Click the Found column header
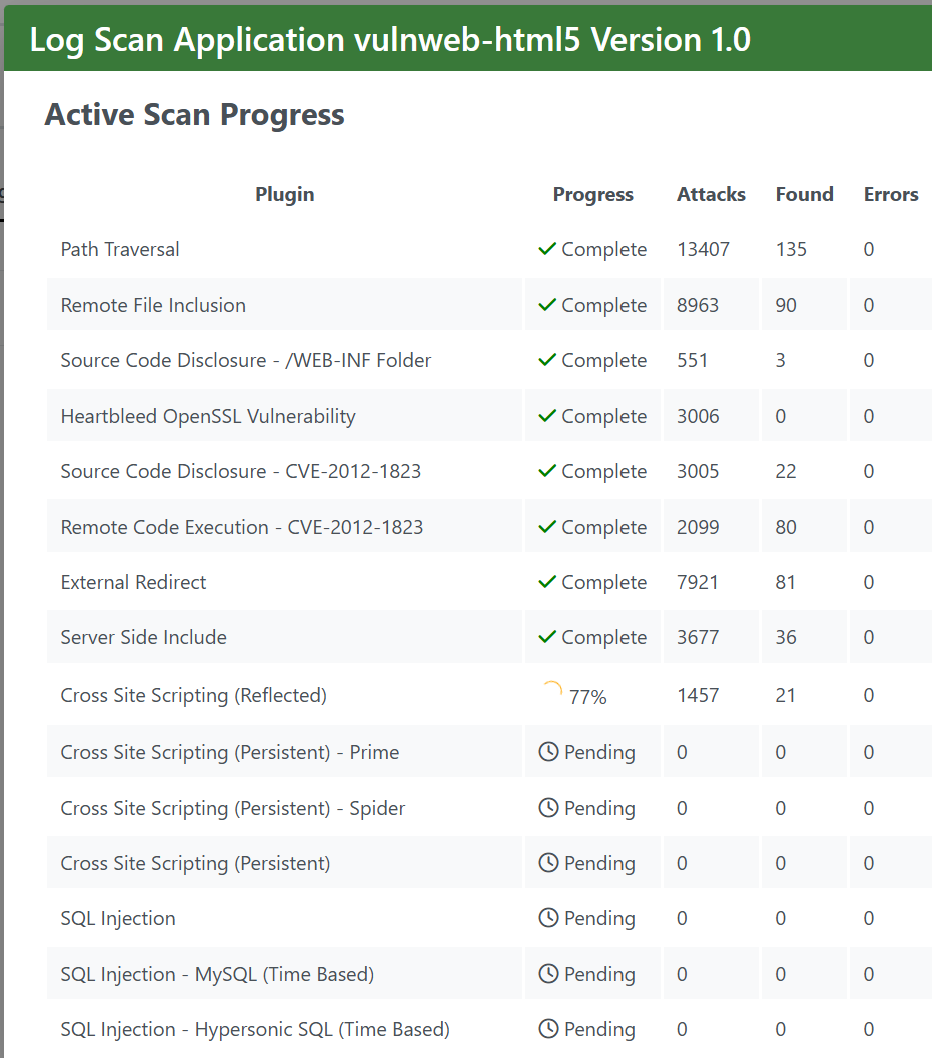The width and height of the screenshot is (932, 1058). pos(804,194)
